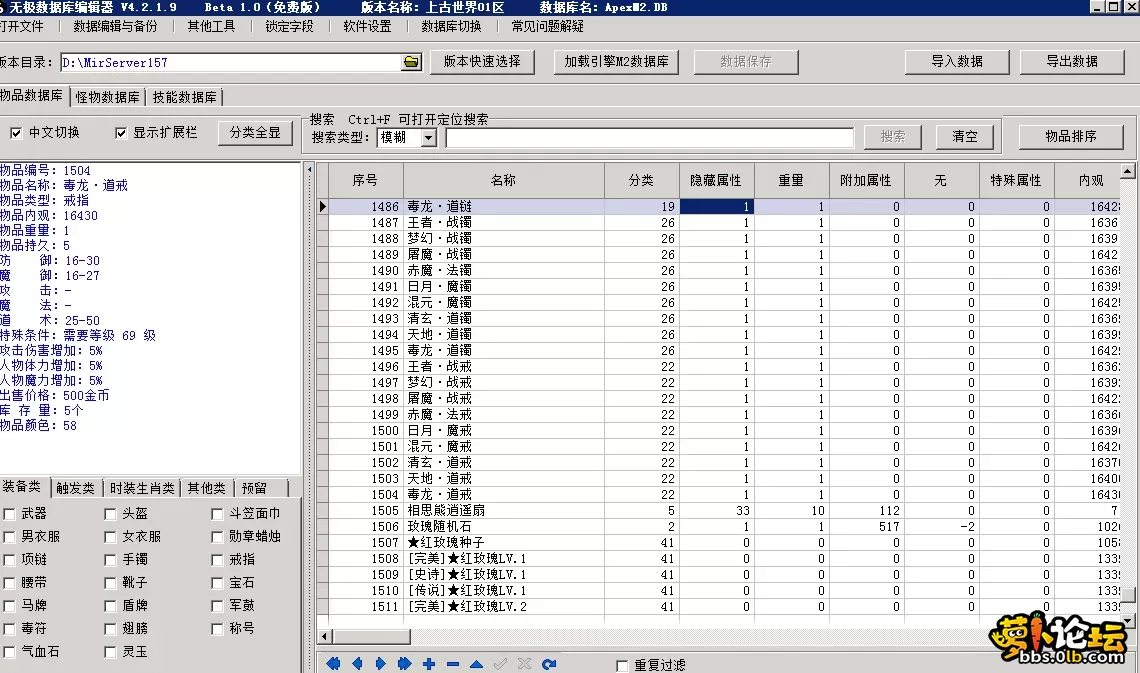The image size is (1140, 673).
Task: Switch to 技能数据库 tab
Action: click(x=185, y=97)
